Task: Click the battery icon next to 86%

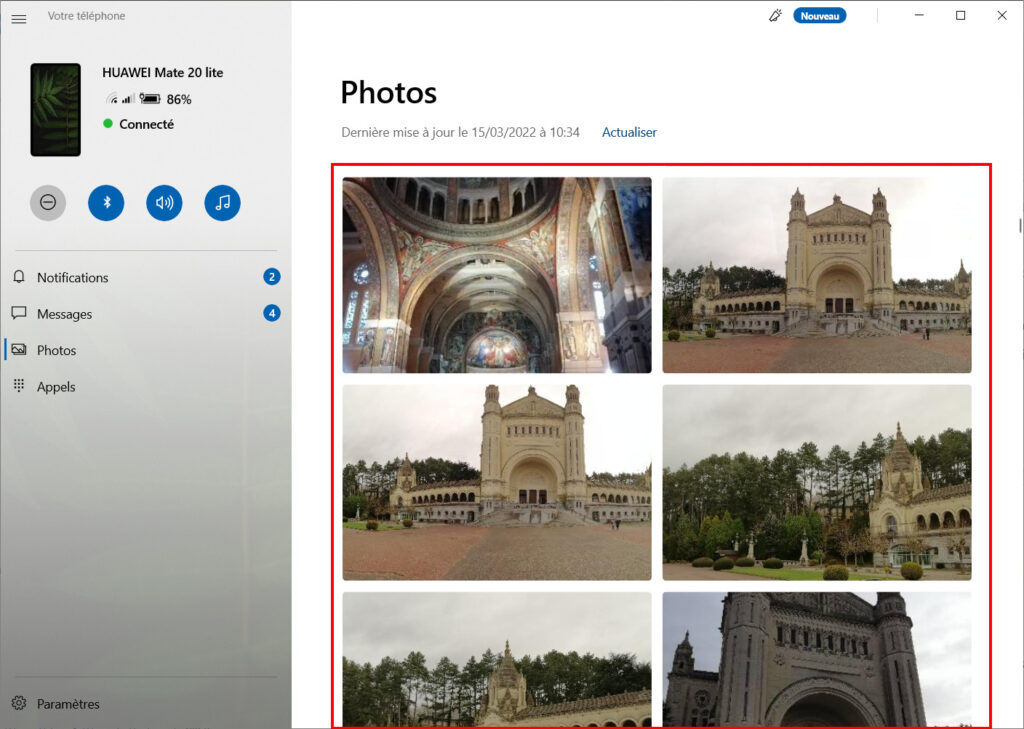Action: click(x=150, y=99)
